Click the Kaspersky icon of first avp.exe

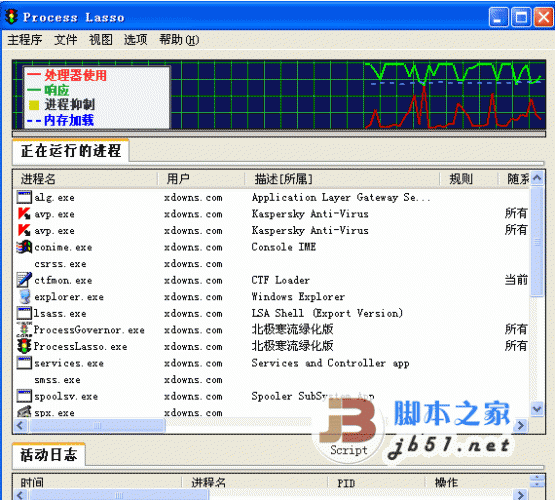click(x=24, y=214)
